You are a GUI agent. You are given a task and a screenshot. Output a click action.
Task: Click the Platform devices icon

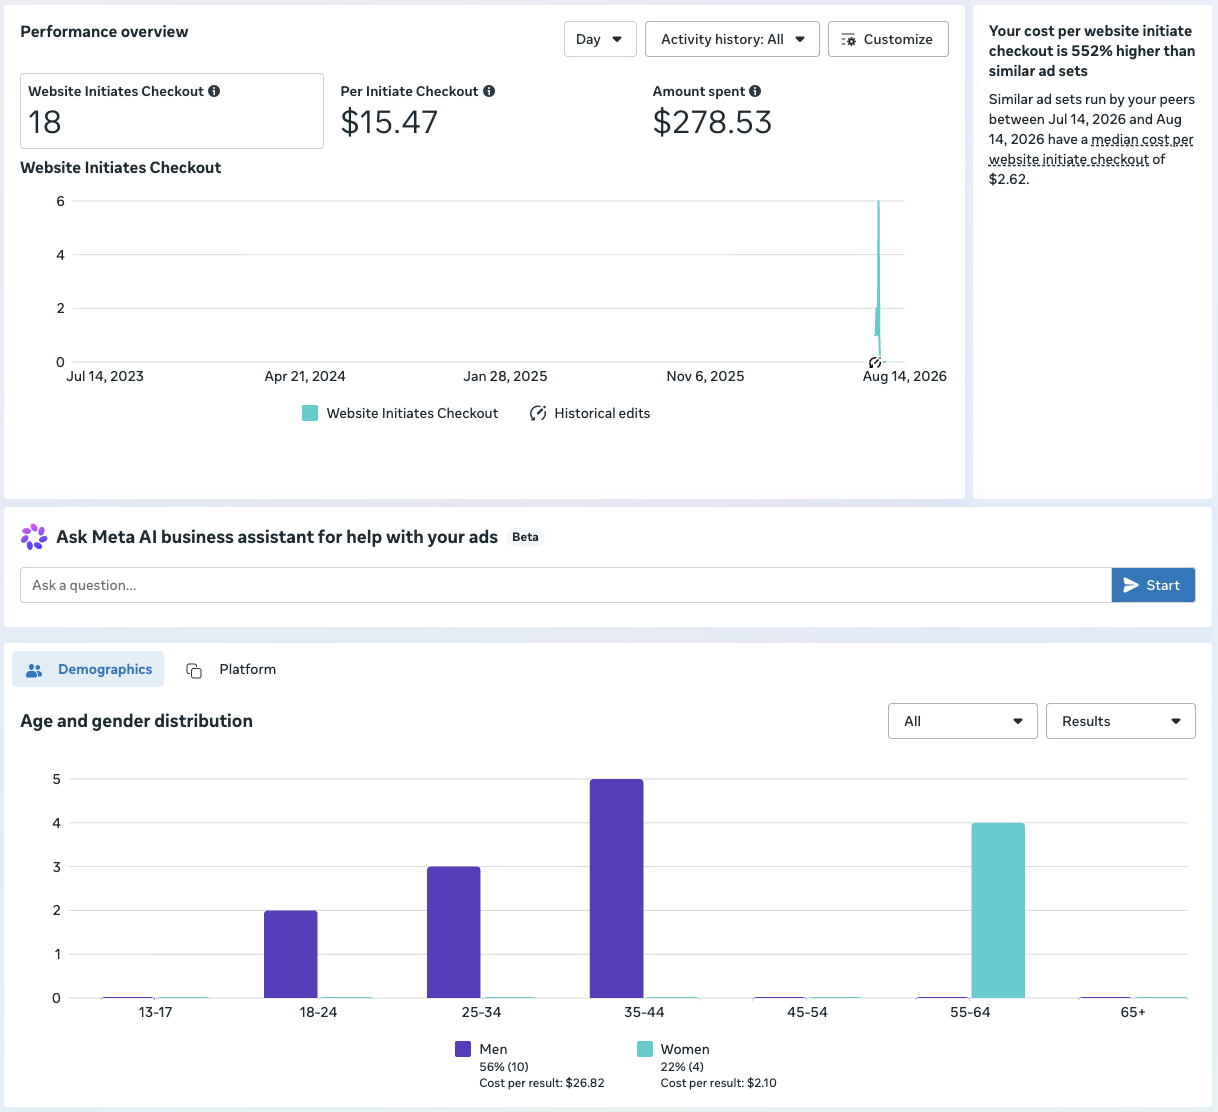[x=194, y=670]
